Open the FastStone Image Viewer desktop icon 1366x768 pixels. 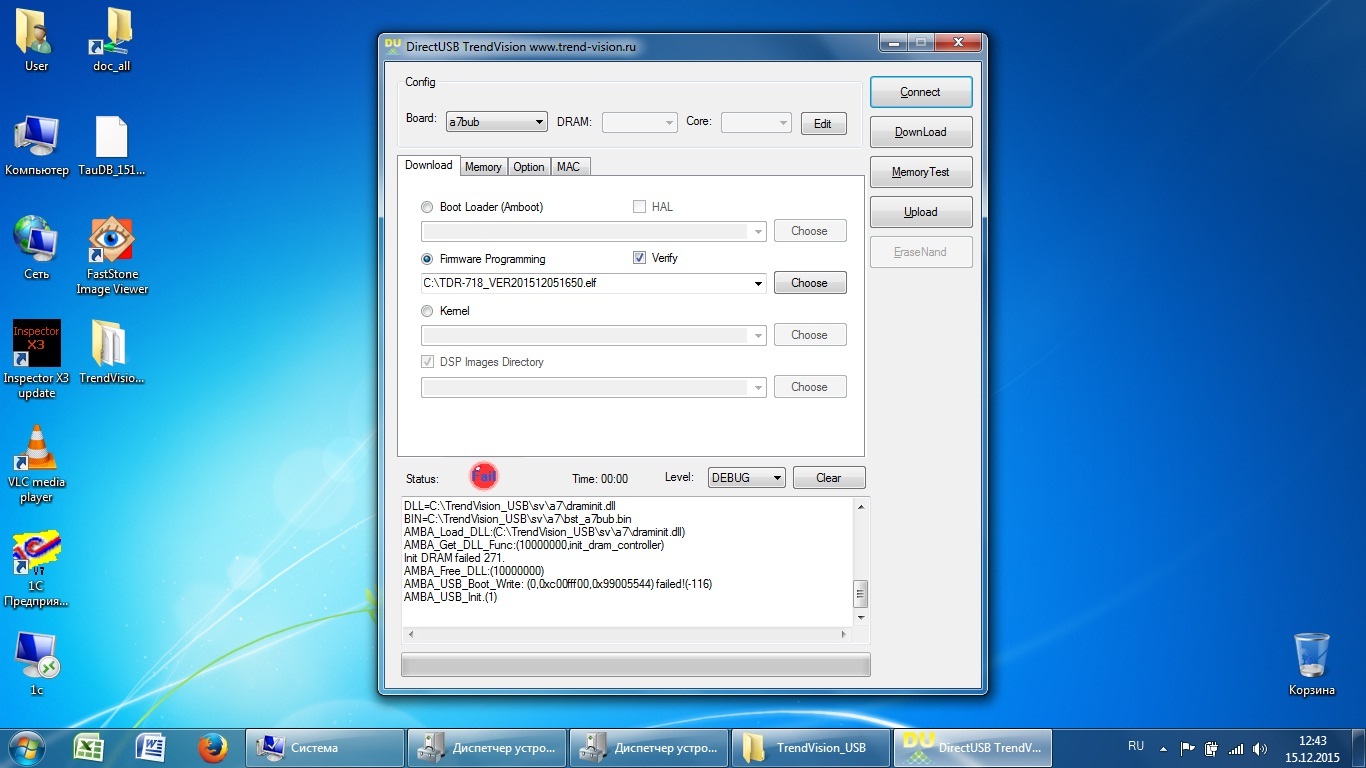[111, 243]
